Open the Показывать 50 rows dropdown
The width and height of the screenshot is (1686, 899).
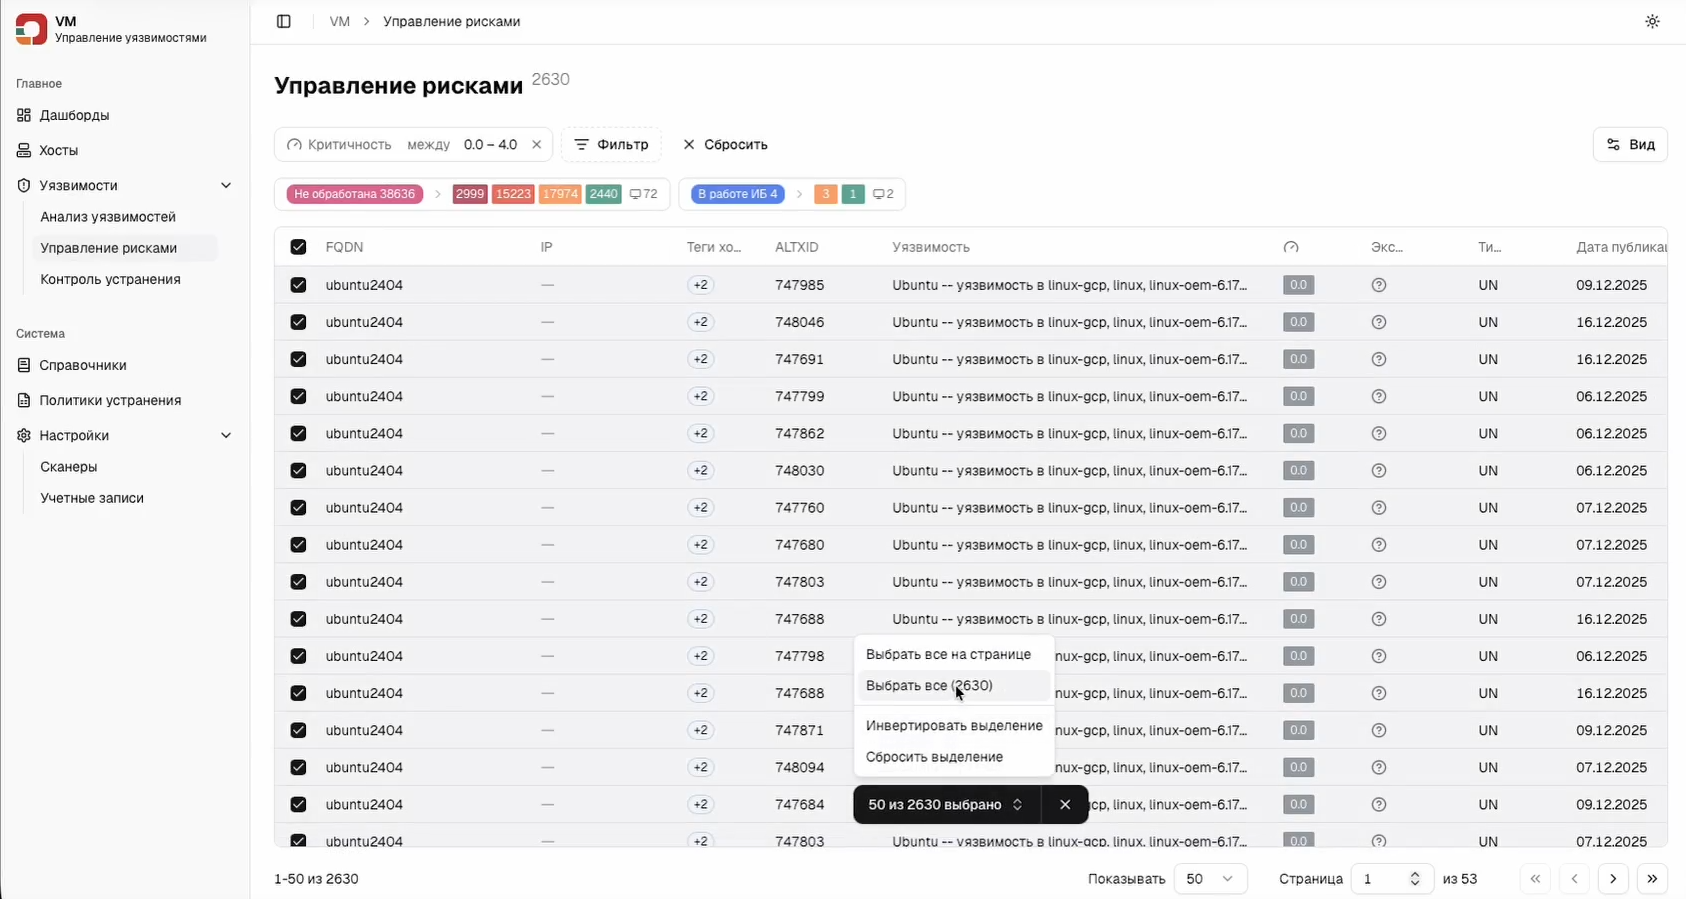coord(1210,879)
